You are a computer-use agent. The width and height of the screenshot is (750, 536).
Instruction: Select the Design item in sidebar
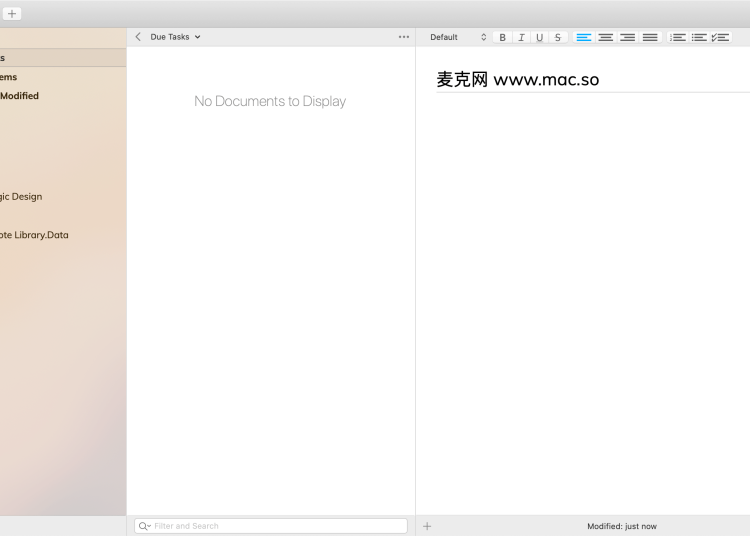tap(20, 196)
